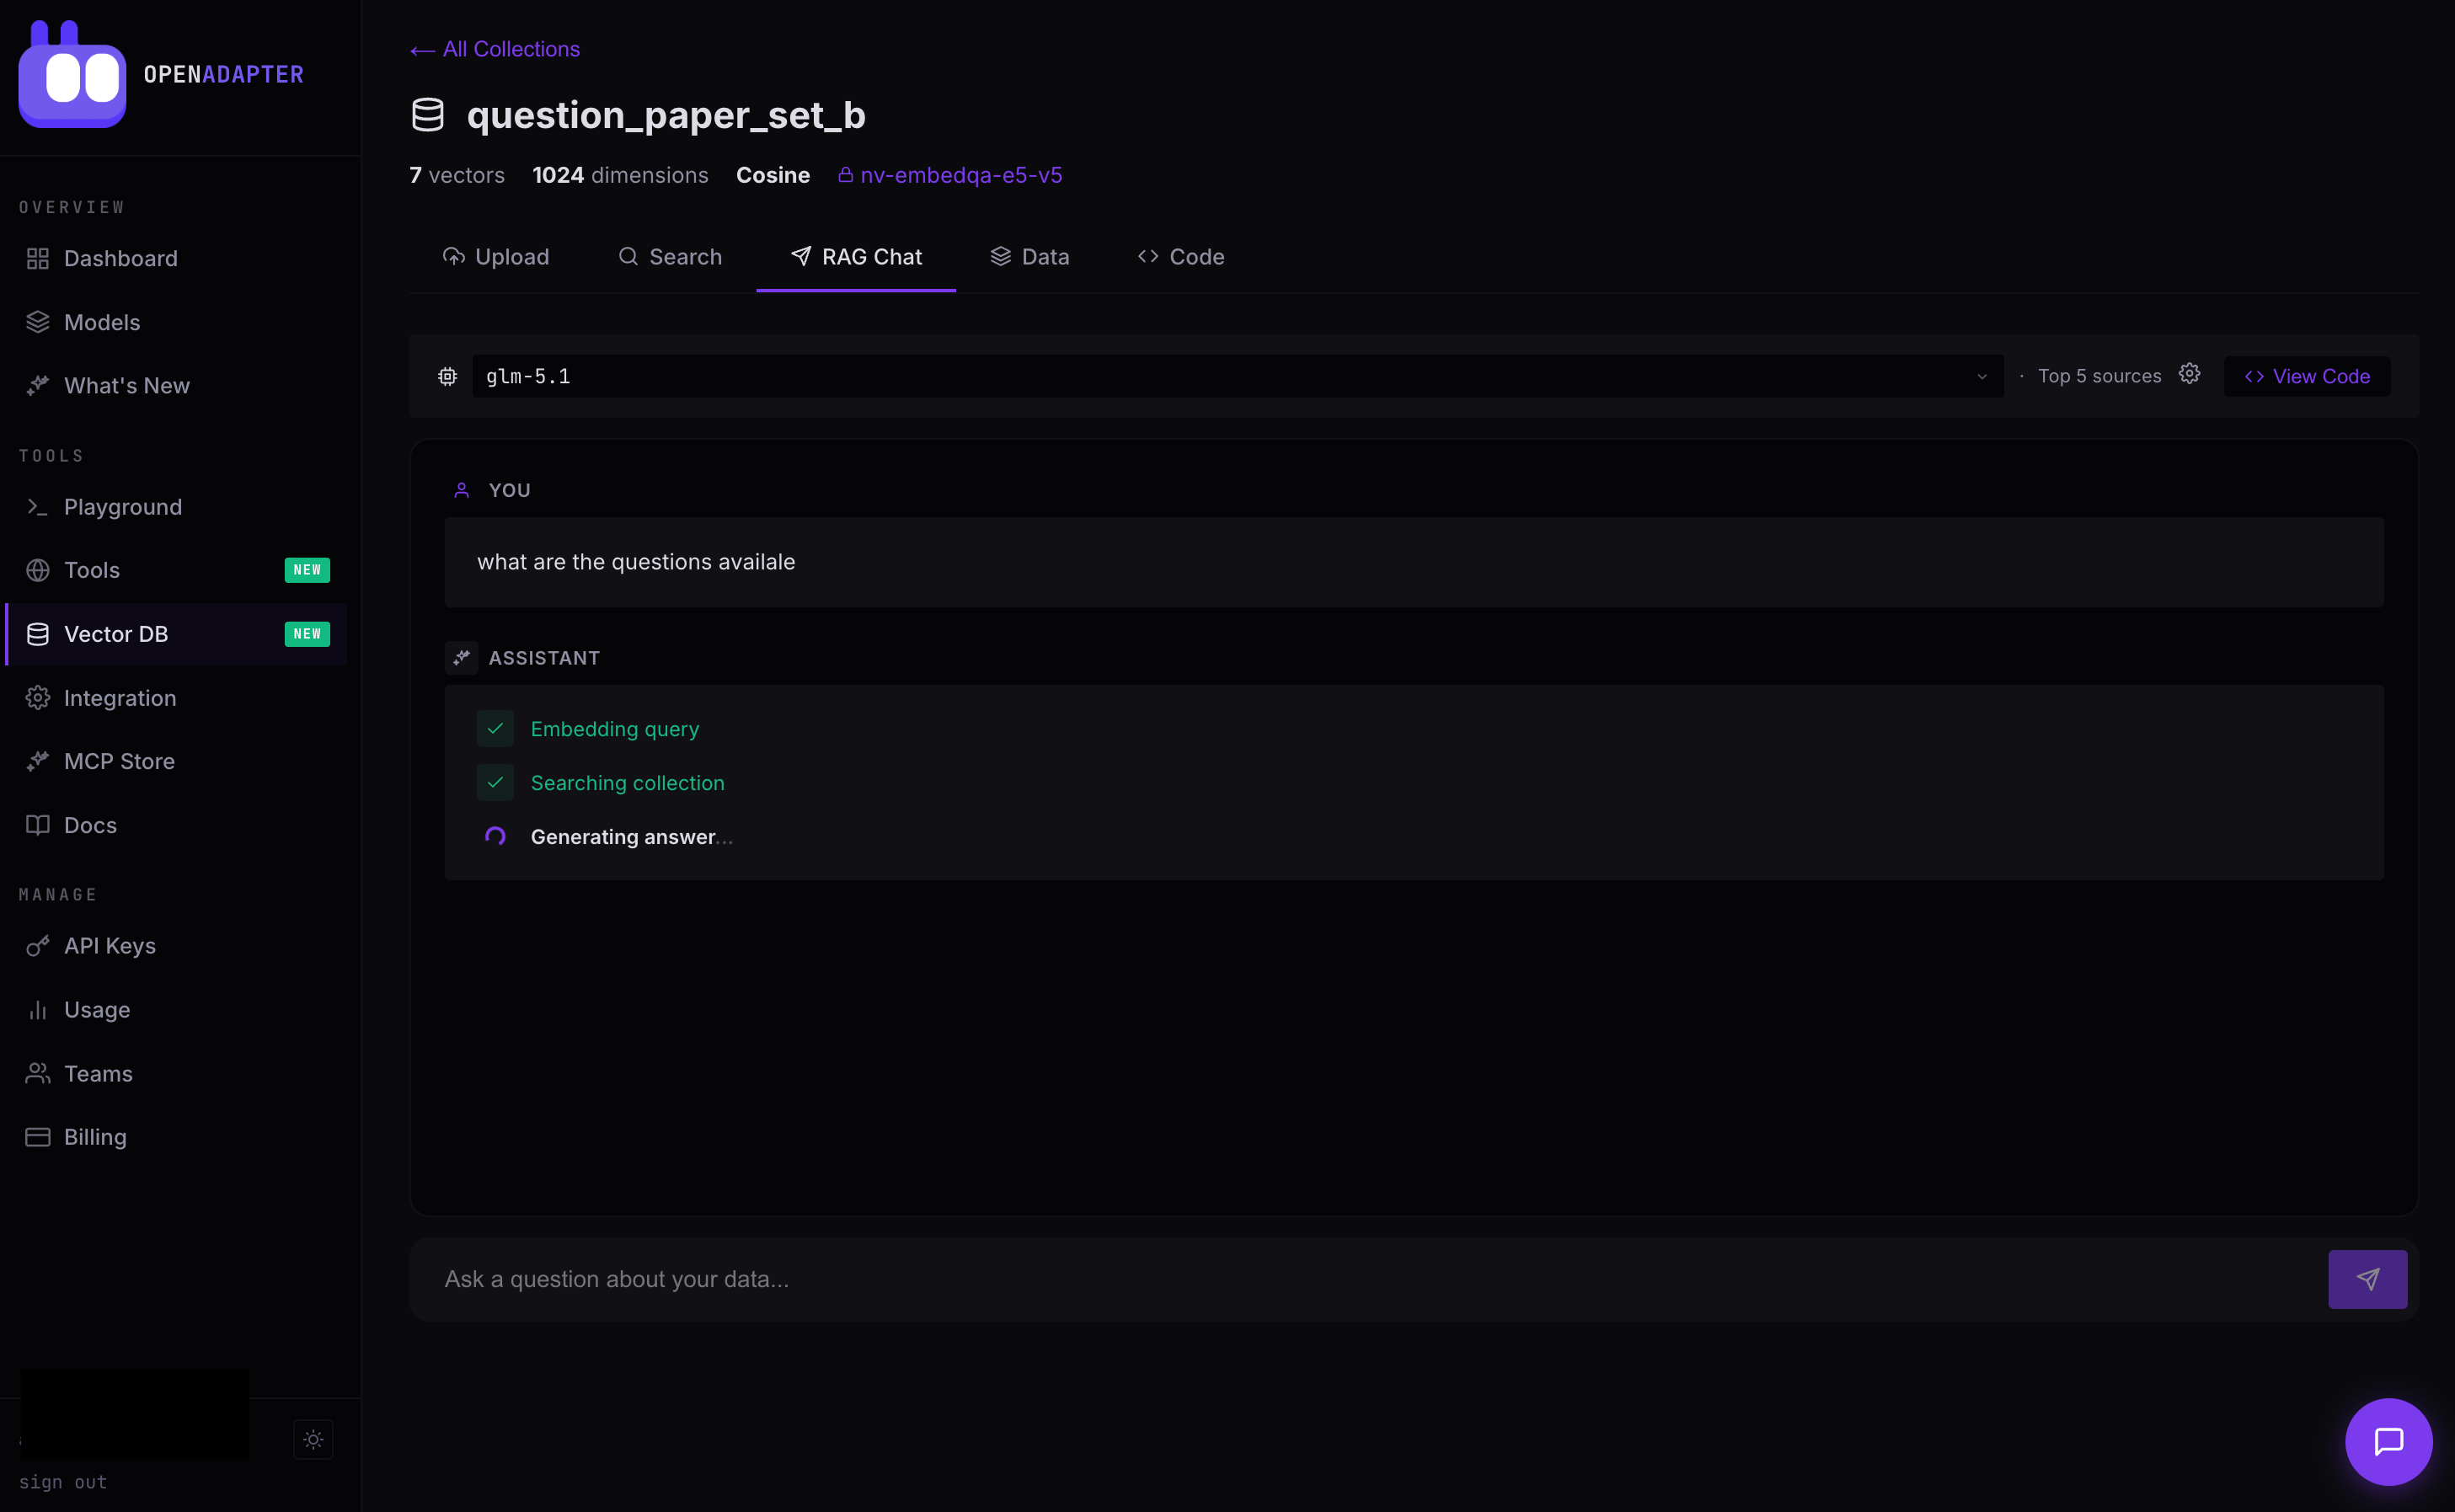Click the NEW badge beside Tools
This screenshot has height=1512, width=2455.
click(x=307, y=570)
